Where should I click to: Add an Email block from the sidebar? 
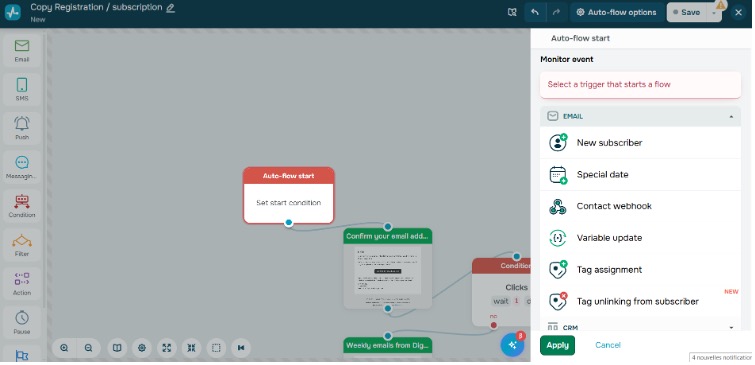[22, 50]
